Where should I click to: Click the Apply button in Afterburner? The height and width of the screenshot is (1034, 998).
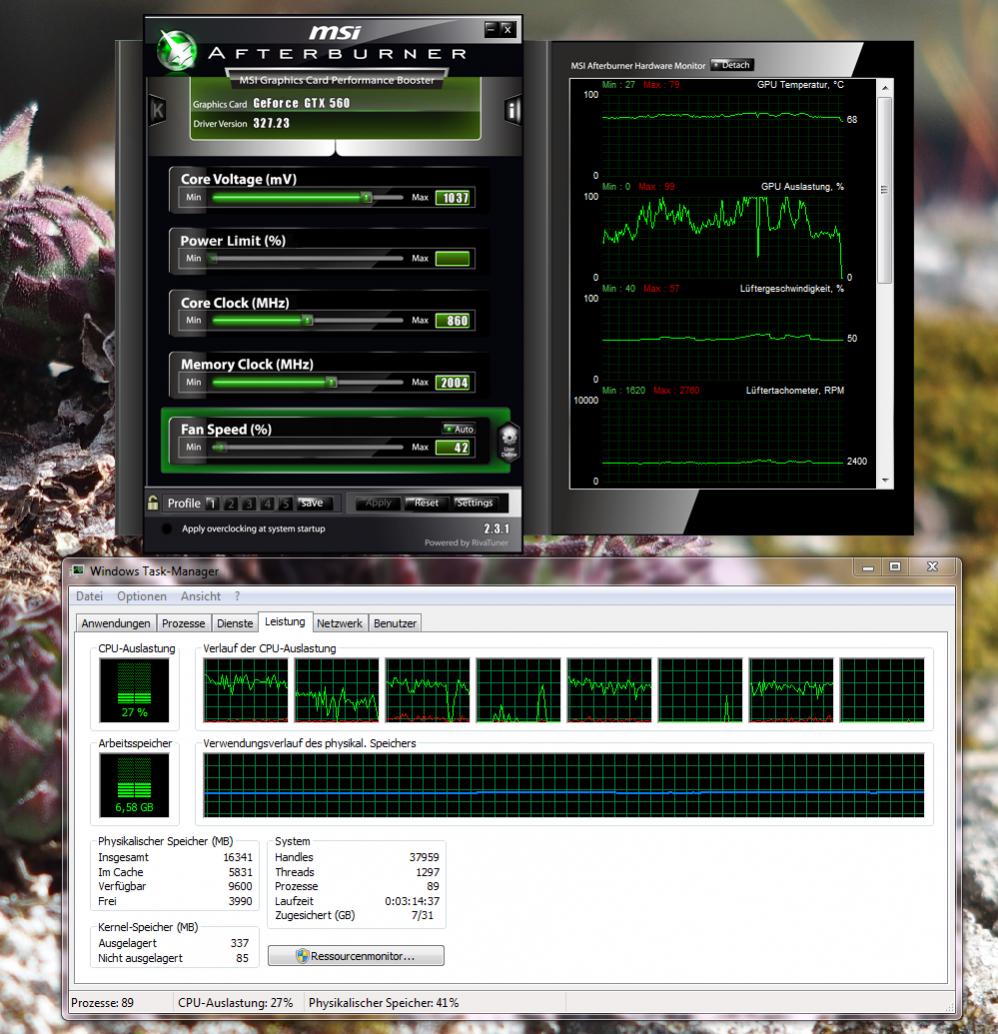click(378, 502)
